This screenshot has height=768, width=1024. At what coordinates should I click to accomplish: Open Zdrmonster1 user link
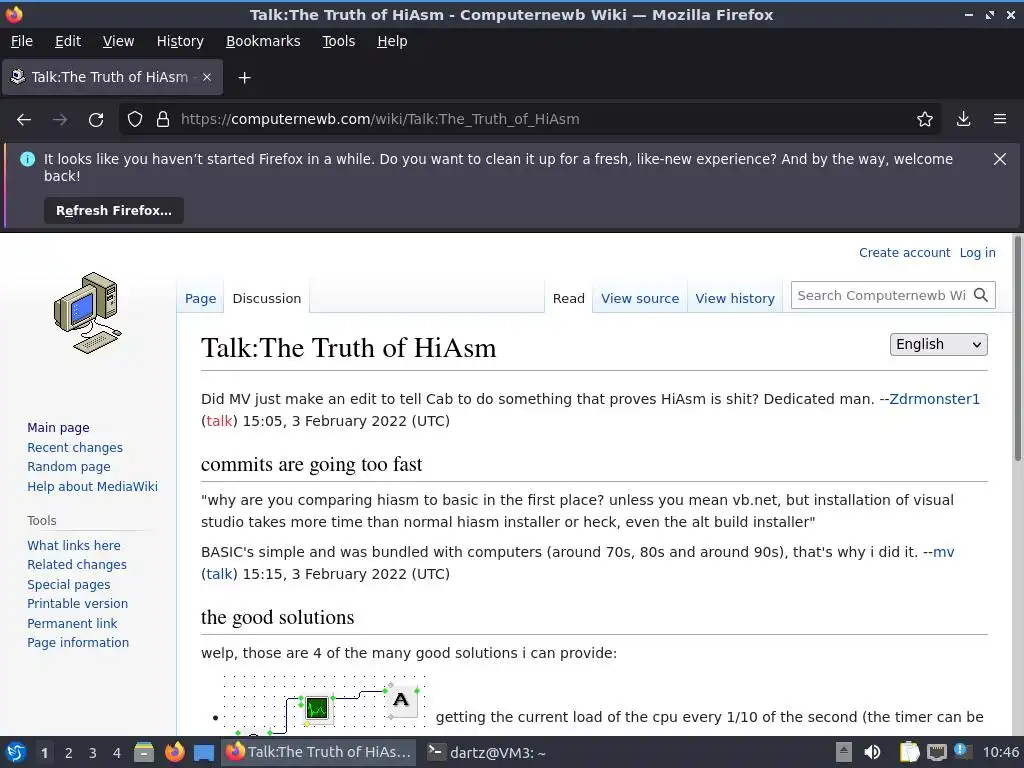pos(935,399)
